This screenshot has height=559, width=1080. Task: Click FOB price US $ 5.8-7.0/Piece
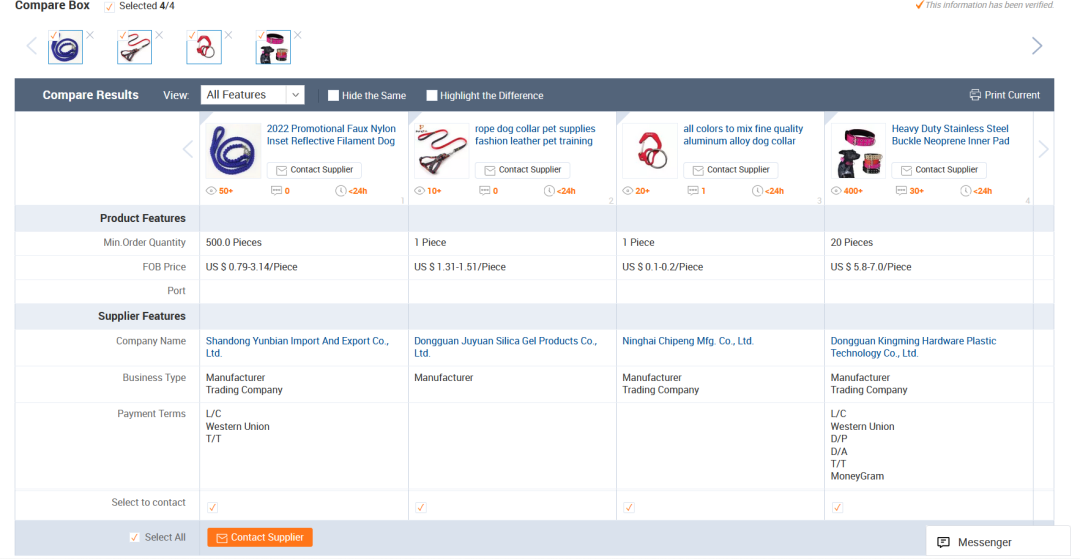[871, 267]
